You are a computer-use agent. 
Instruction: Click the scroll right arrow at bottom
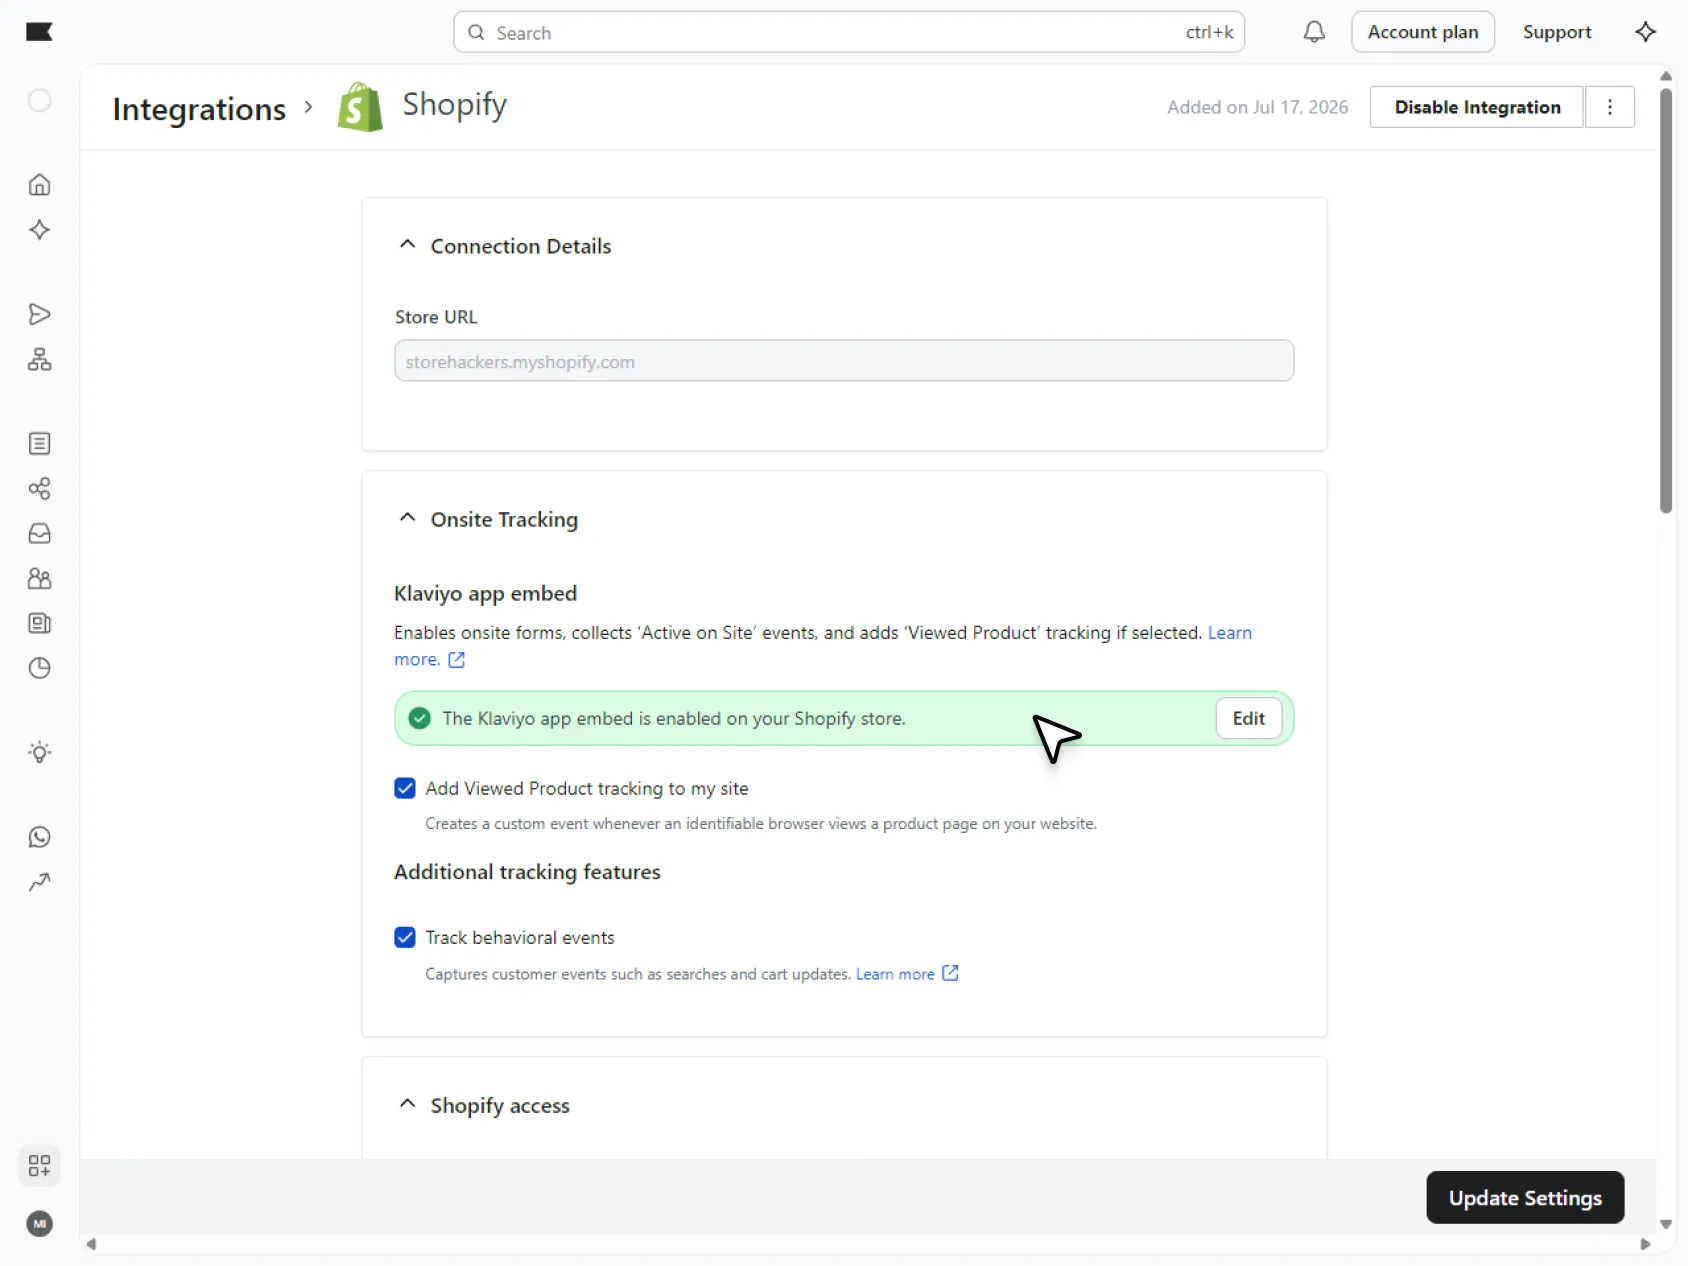[1645, 1244]
